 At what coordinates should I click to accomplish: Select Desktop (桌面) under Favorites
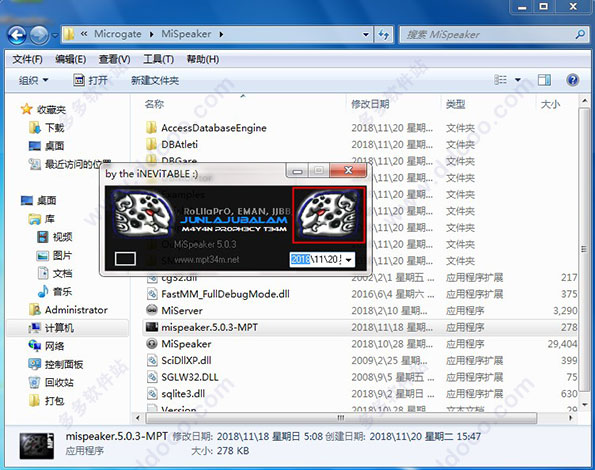[46, 146]
